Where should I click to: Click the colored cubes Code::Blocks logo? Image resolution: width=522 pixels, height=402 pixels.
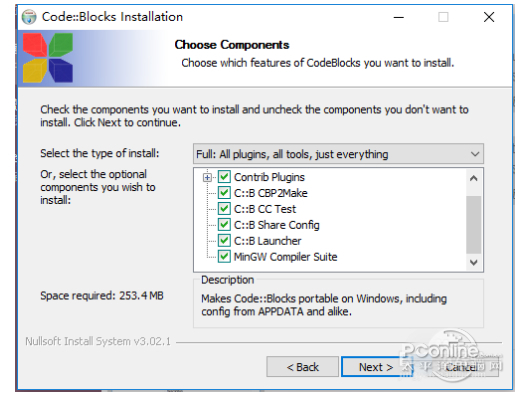coord(48,58)
